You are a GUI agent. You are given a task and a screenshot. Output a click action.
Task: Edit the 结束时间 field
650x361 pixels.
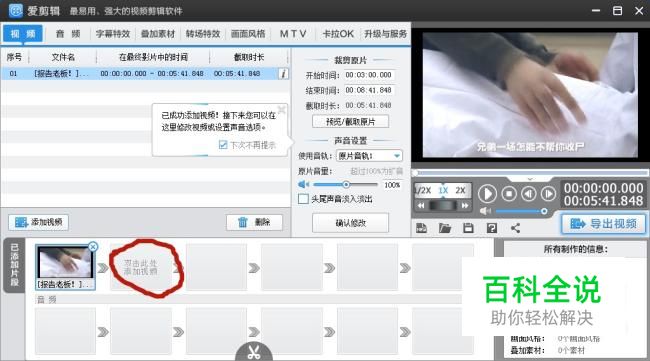369,90
